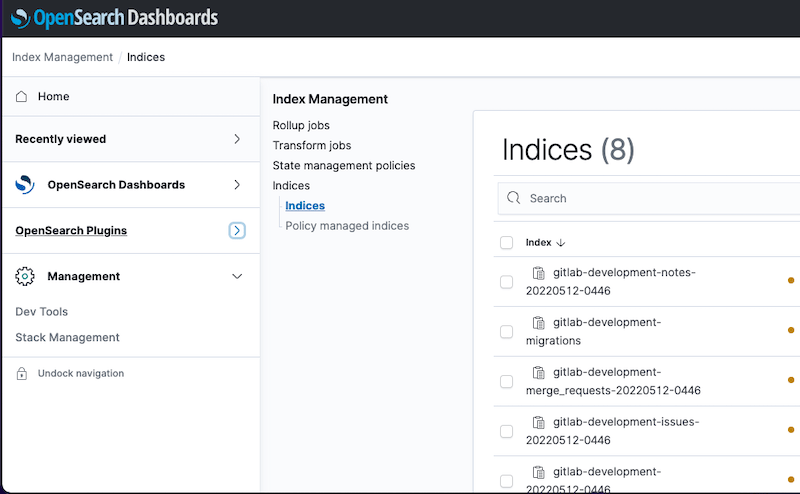Expand the Recently viewed section
The width and height of the screenshot is (800, 494).
tap(237, 139)
